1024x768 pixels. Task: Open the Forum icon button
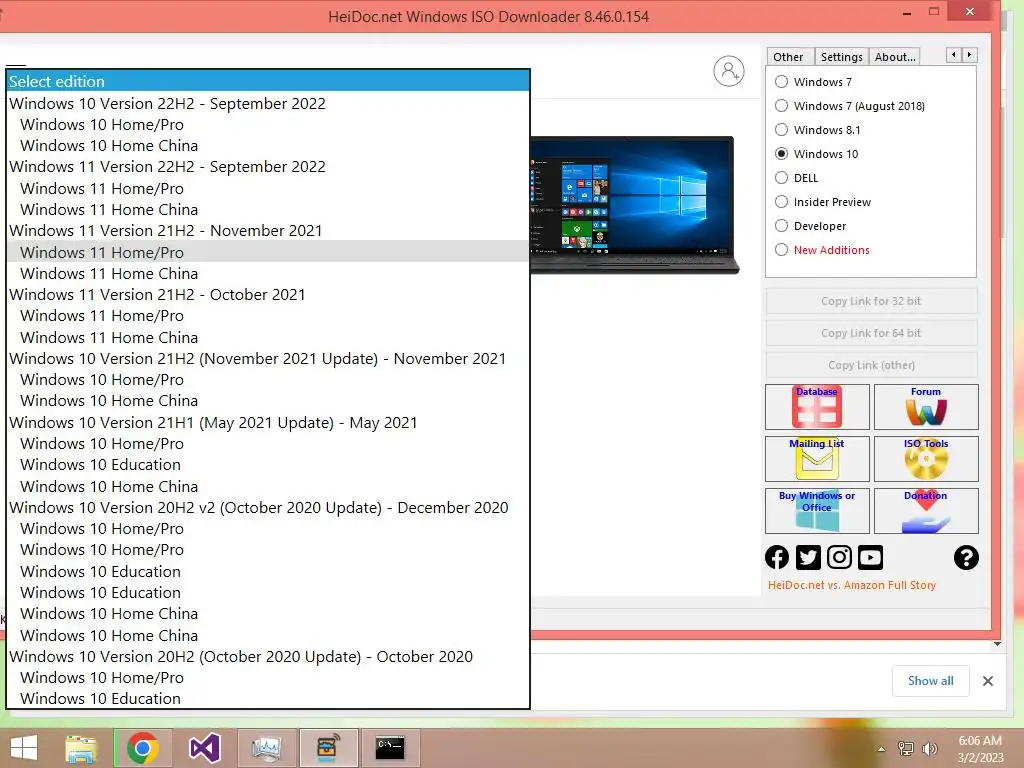point(926,406)
